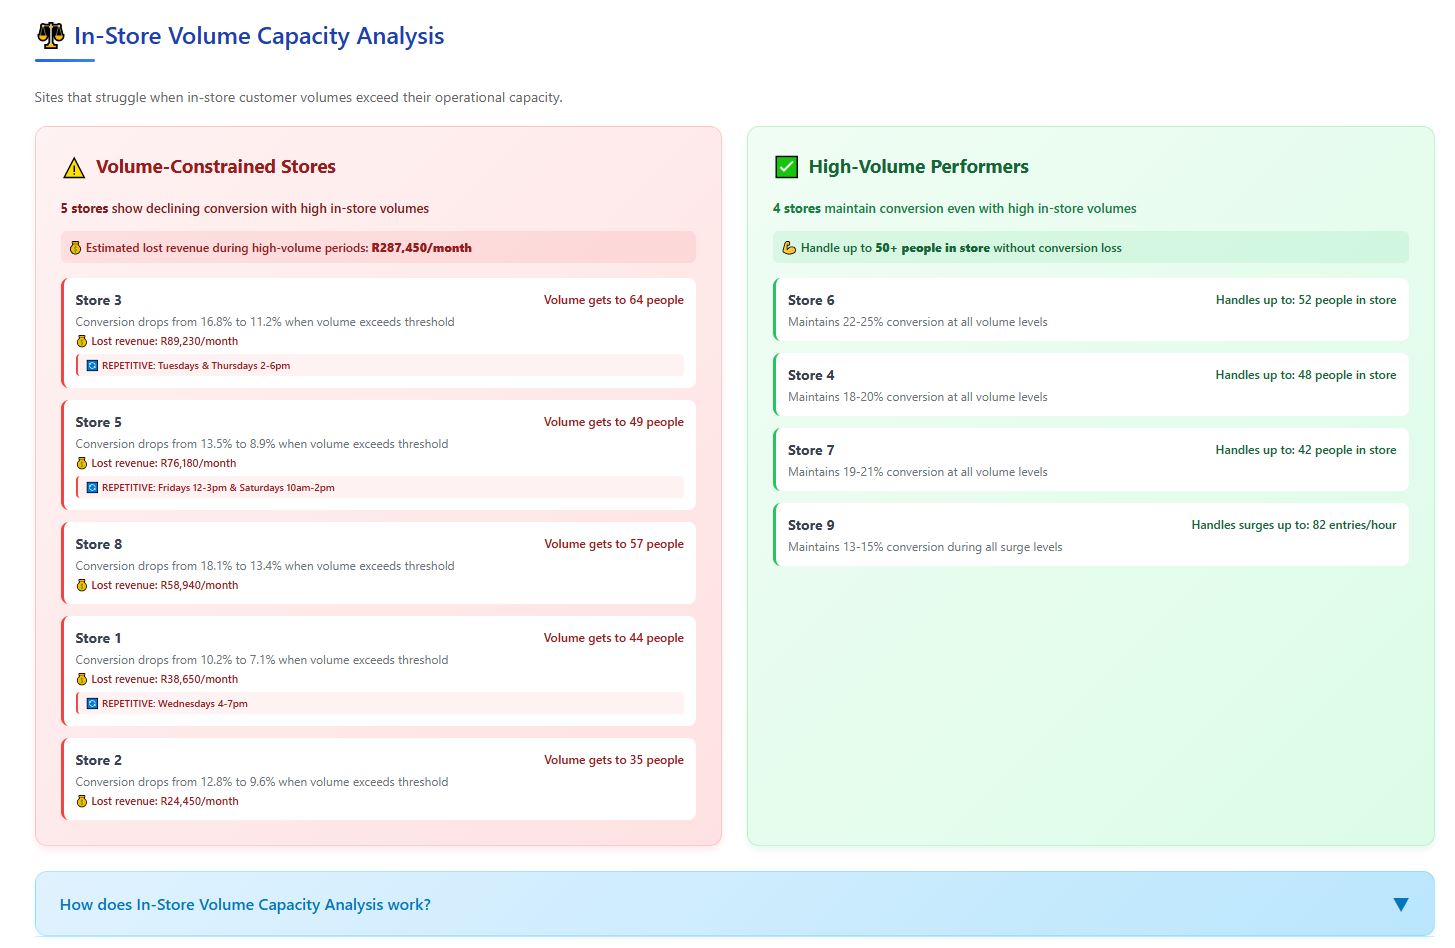
Task: Click the money bag icon next to Store 2 lost revenue
Action: [x=82, y=802]
